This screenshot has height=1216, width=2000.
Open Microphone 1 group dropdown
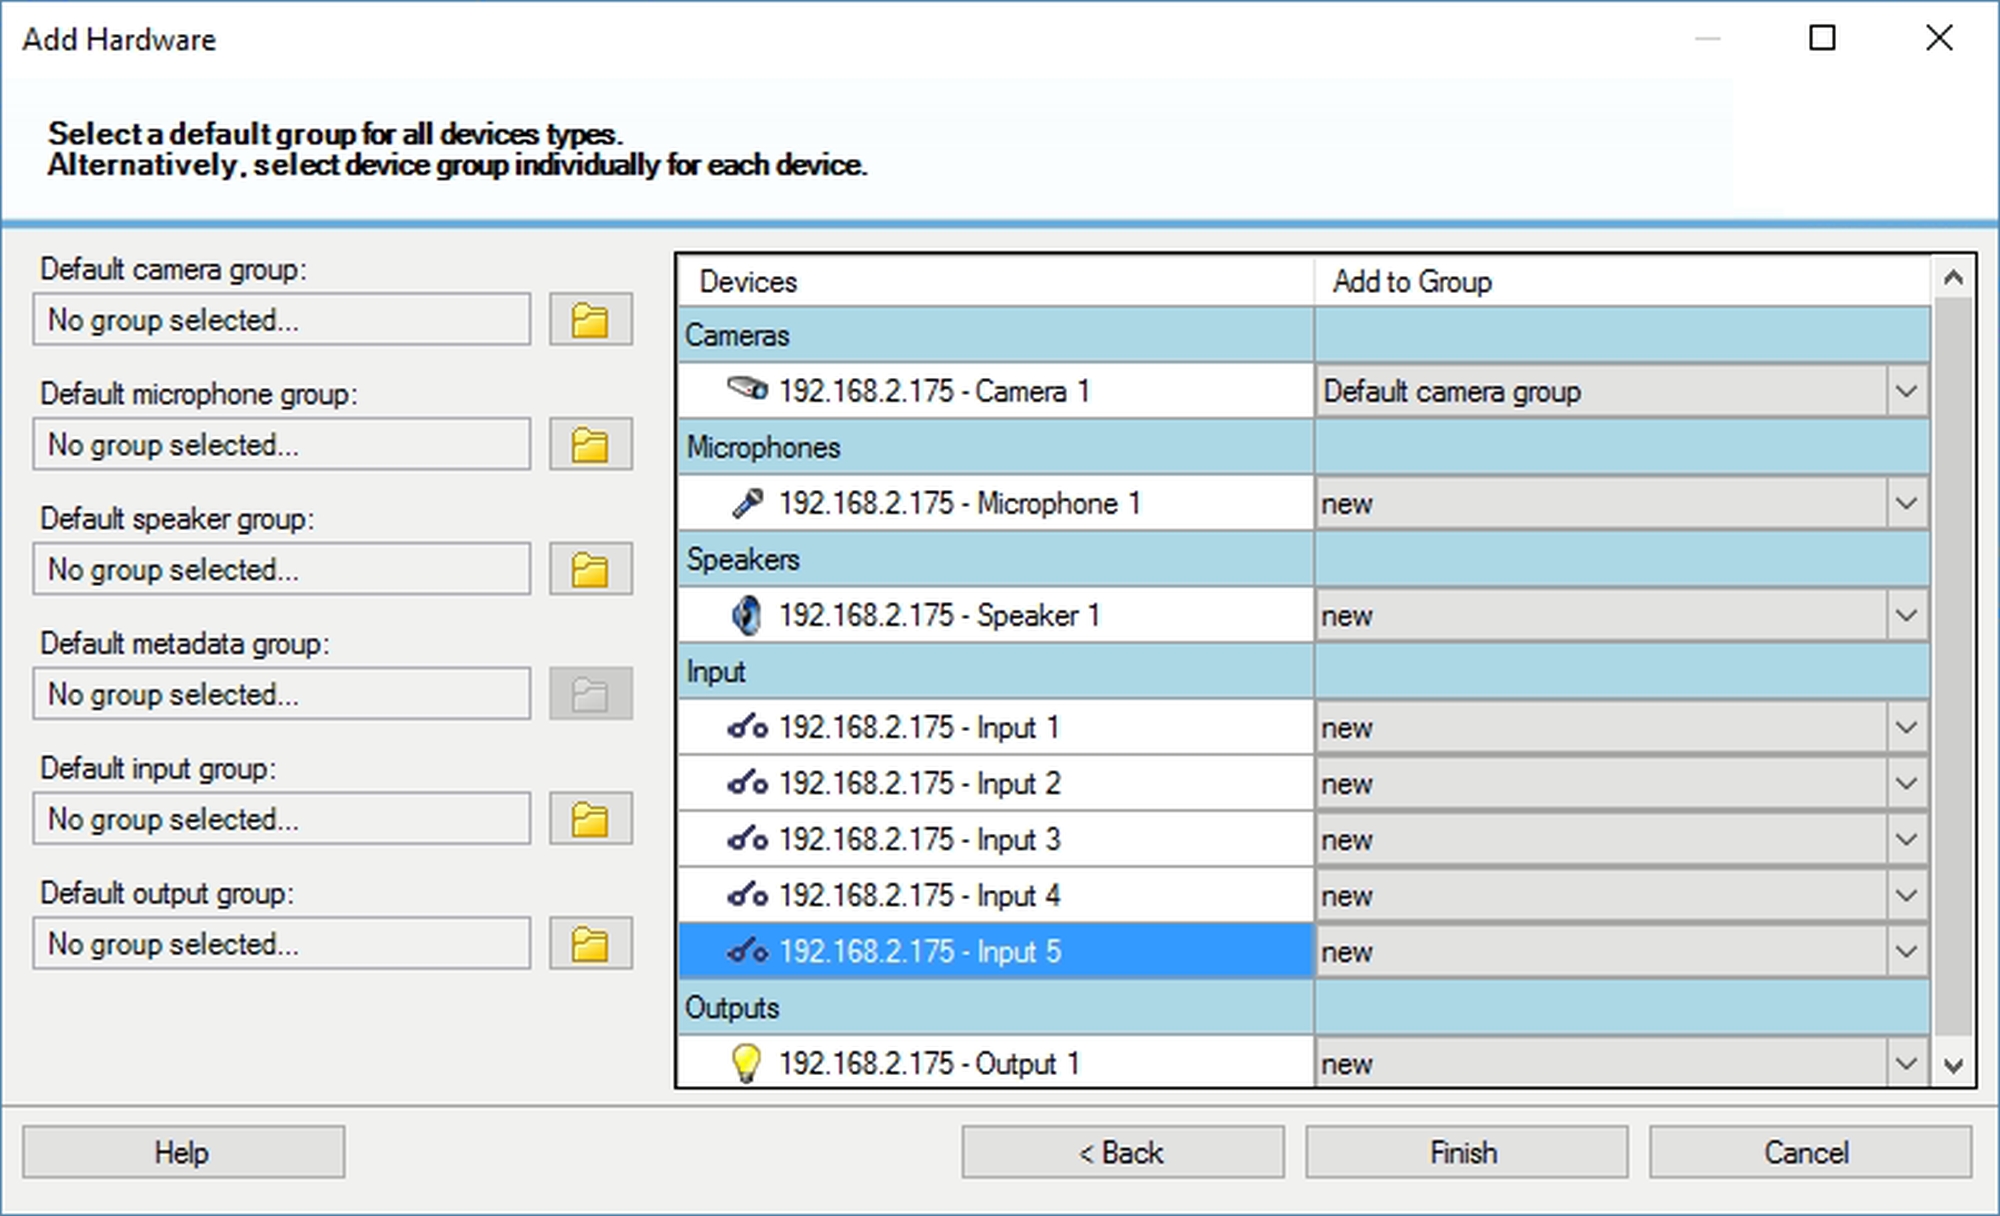[1906, 503]
